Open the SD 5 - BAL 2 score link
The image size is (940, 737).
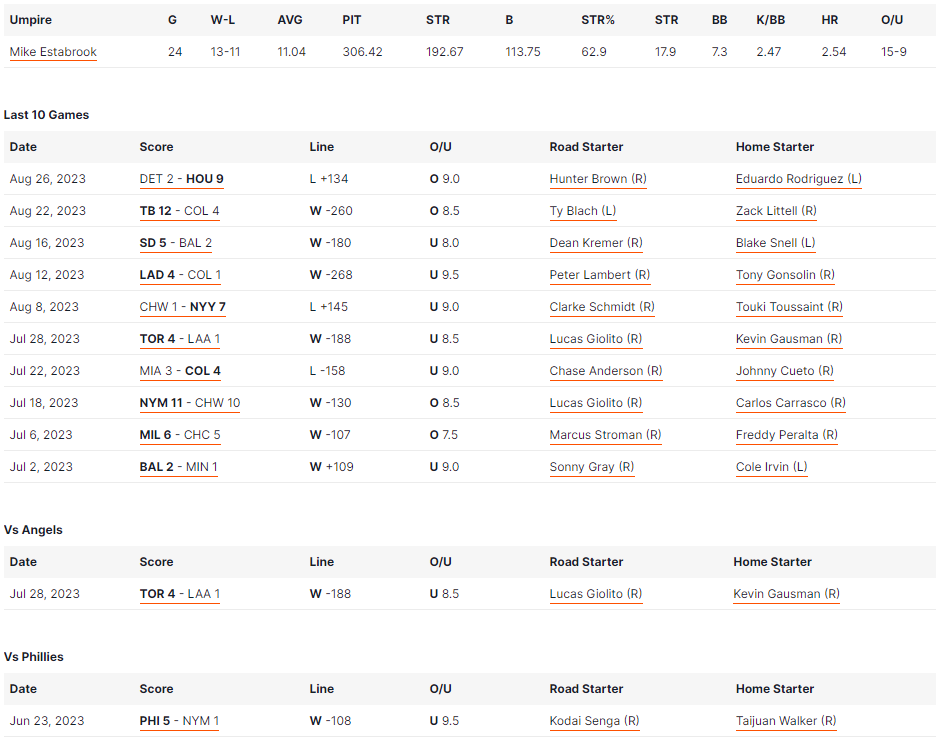click(176, 243)
